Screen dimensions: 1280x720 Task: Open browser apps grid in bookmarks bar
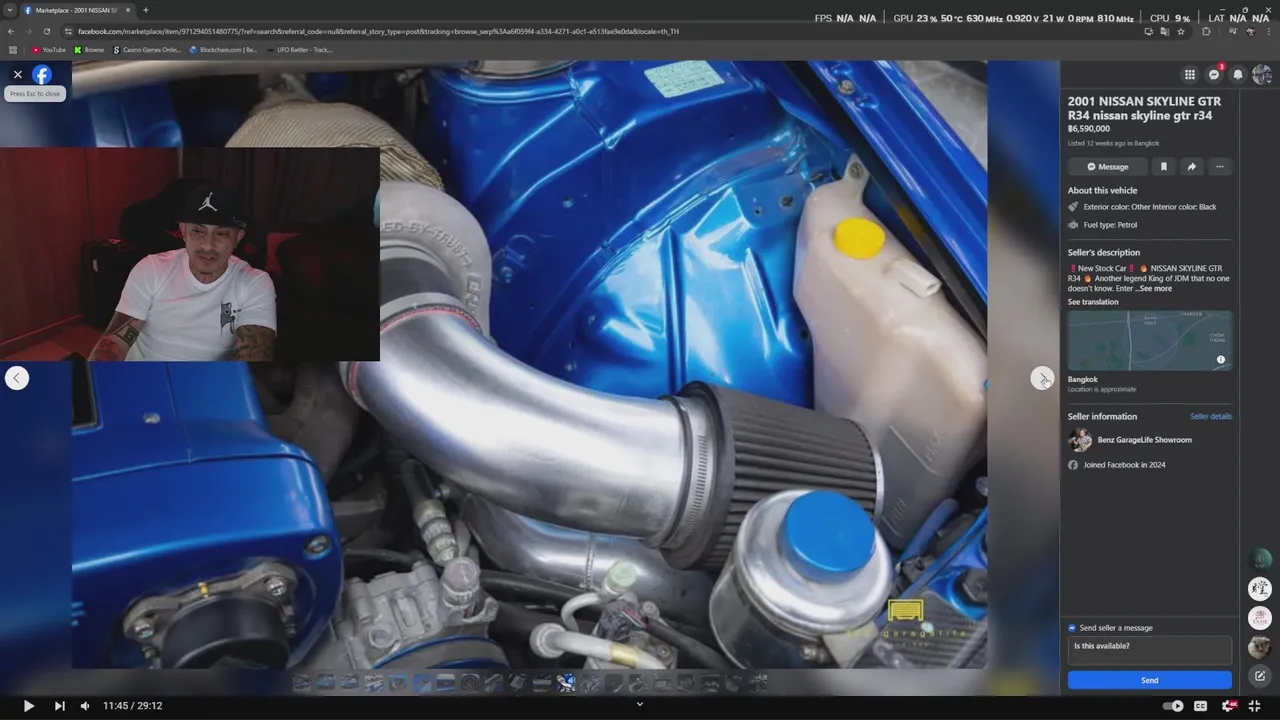pos(13,49)
